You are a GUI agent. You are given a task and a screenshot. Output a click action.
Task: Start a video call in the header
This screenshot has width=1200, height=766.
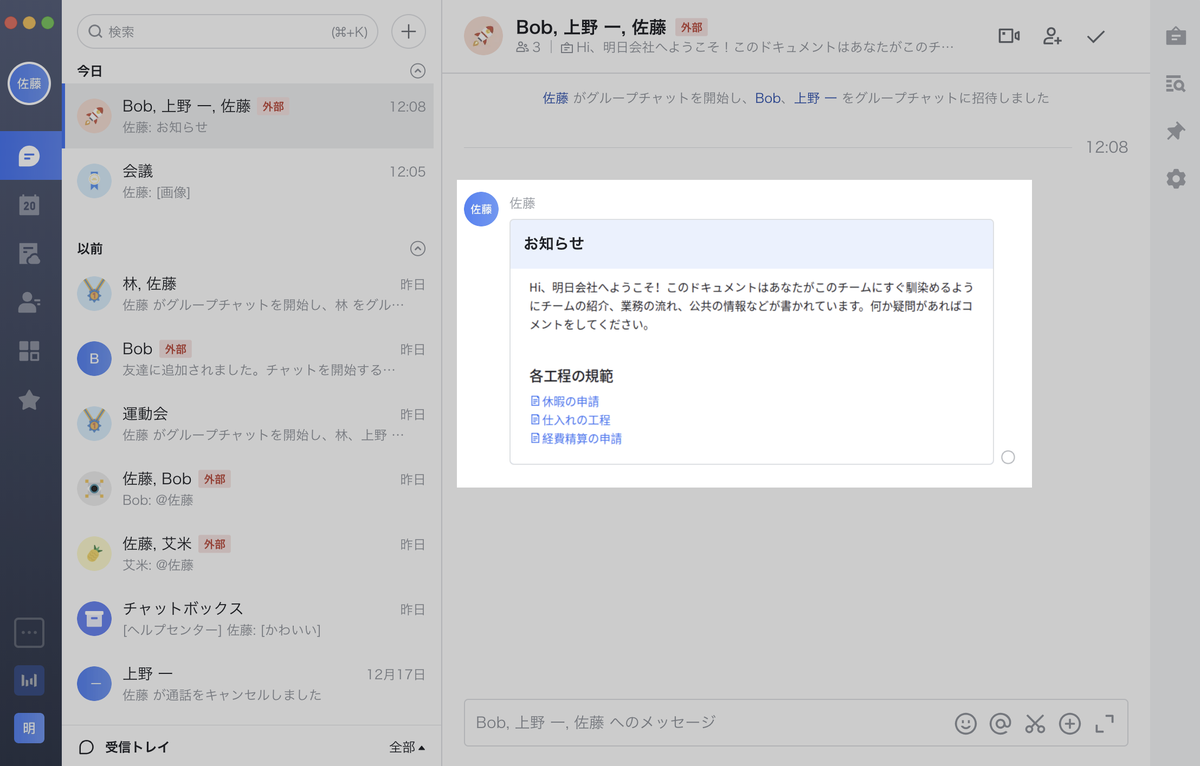click(1008, 36)
